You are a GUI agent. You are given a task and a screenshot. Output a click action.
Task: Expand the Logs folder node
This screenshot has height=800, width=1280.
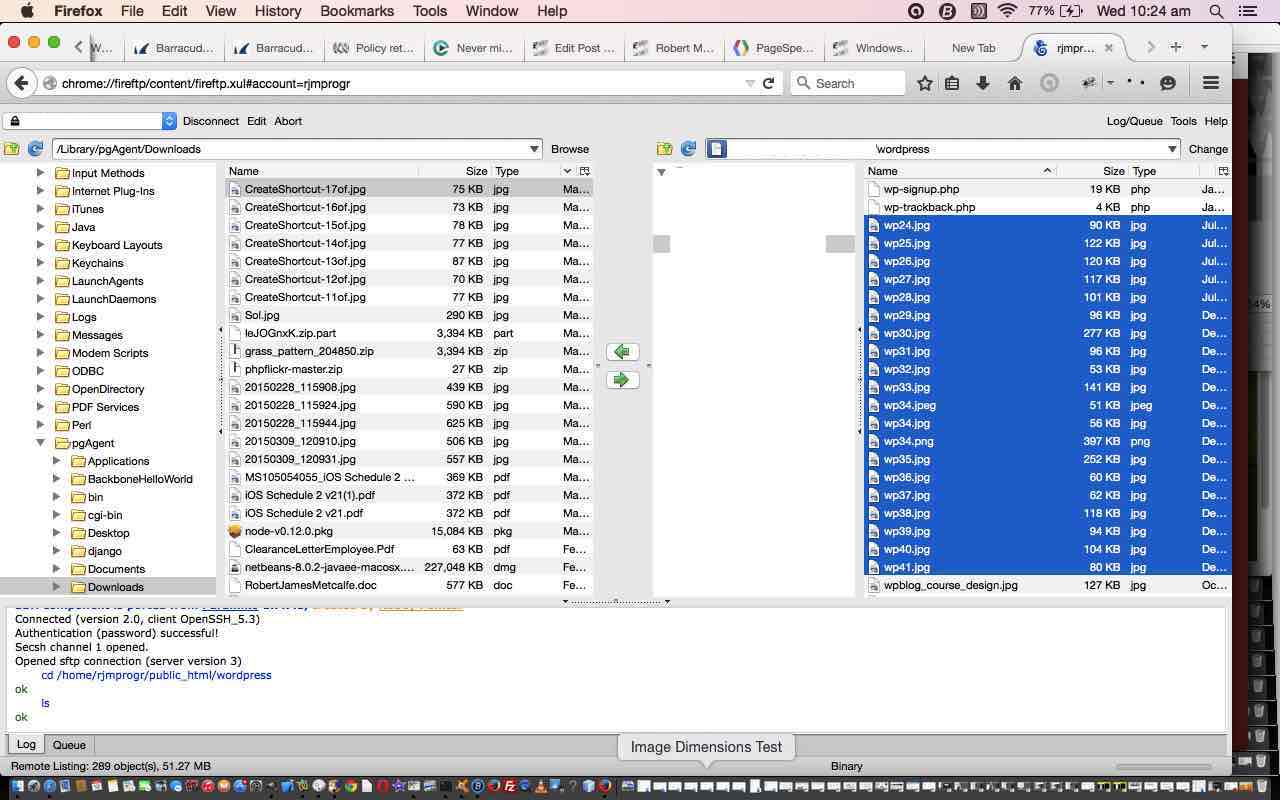coord(41,317)
